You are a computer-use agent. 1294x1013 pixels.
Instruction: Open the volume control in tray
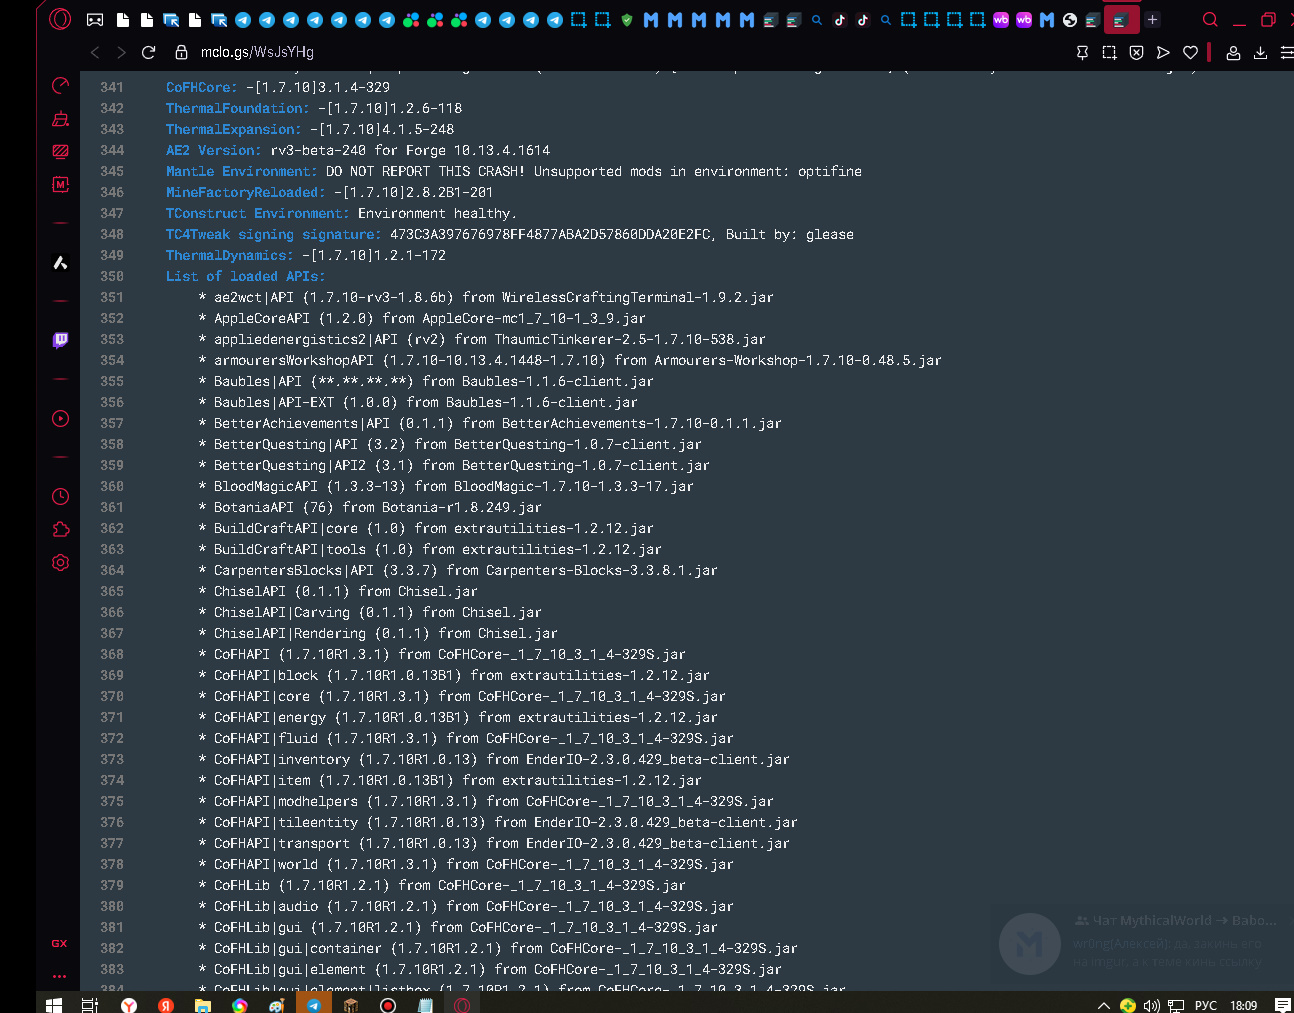click(x=1152, y=1005)
